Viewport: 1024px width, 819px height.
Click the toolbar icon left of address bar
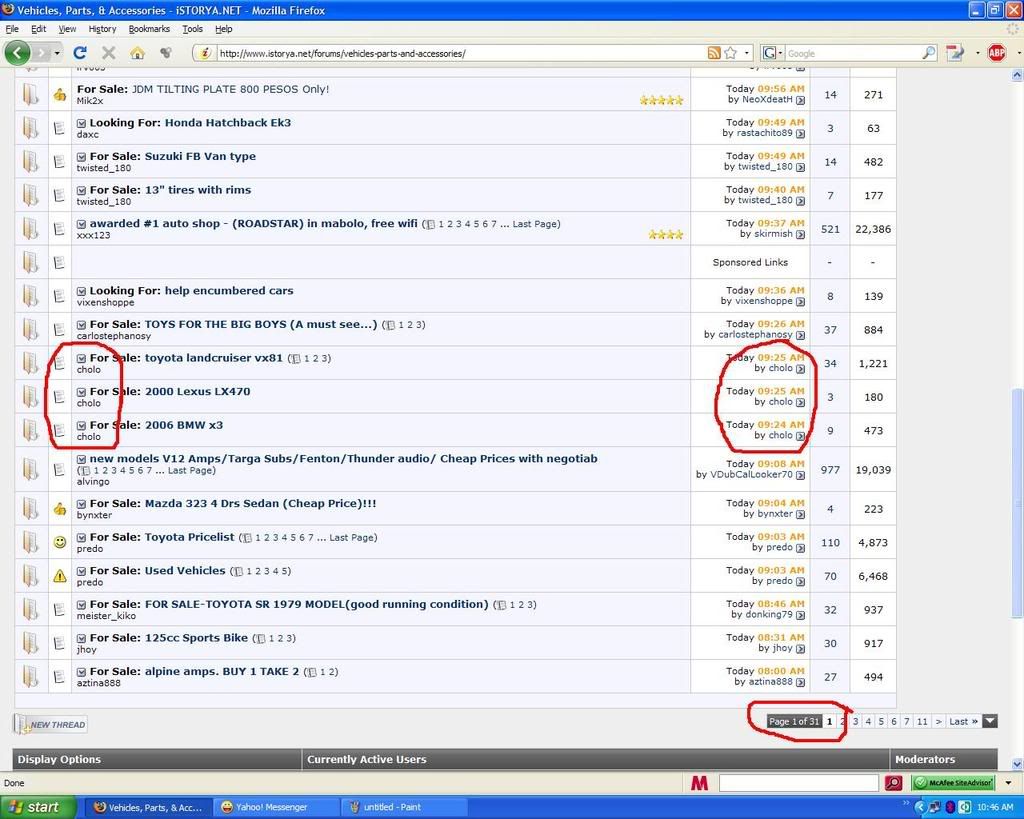pyautogui.click(x=166, y=53)
